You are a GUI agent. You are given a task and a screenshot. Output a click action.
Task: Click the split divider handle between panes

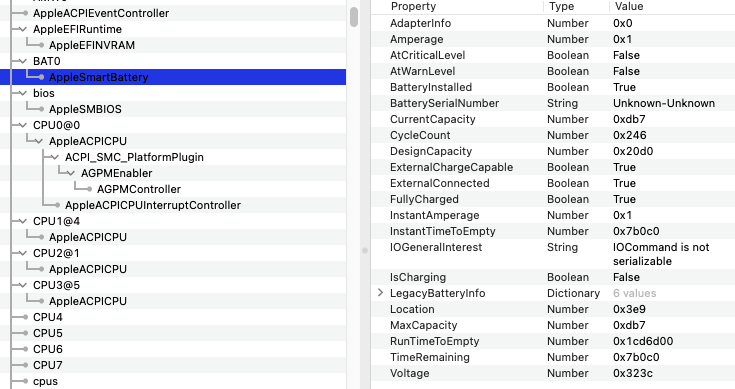[365, 250]
